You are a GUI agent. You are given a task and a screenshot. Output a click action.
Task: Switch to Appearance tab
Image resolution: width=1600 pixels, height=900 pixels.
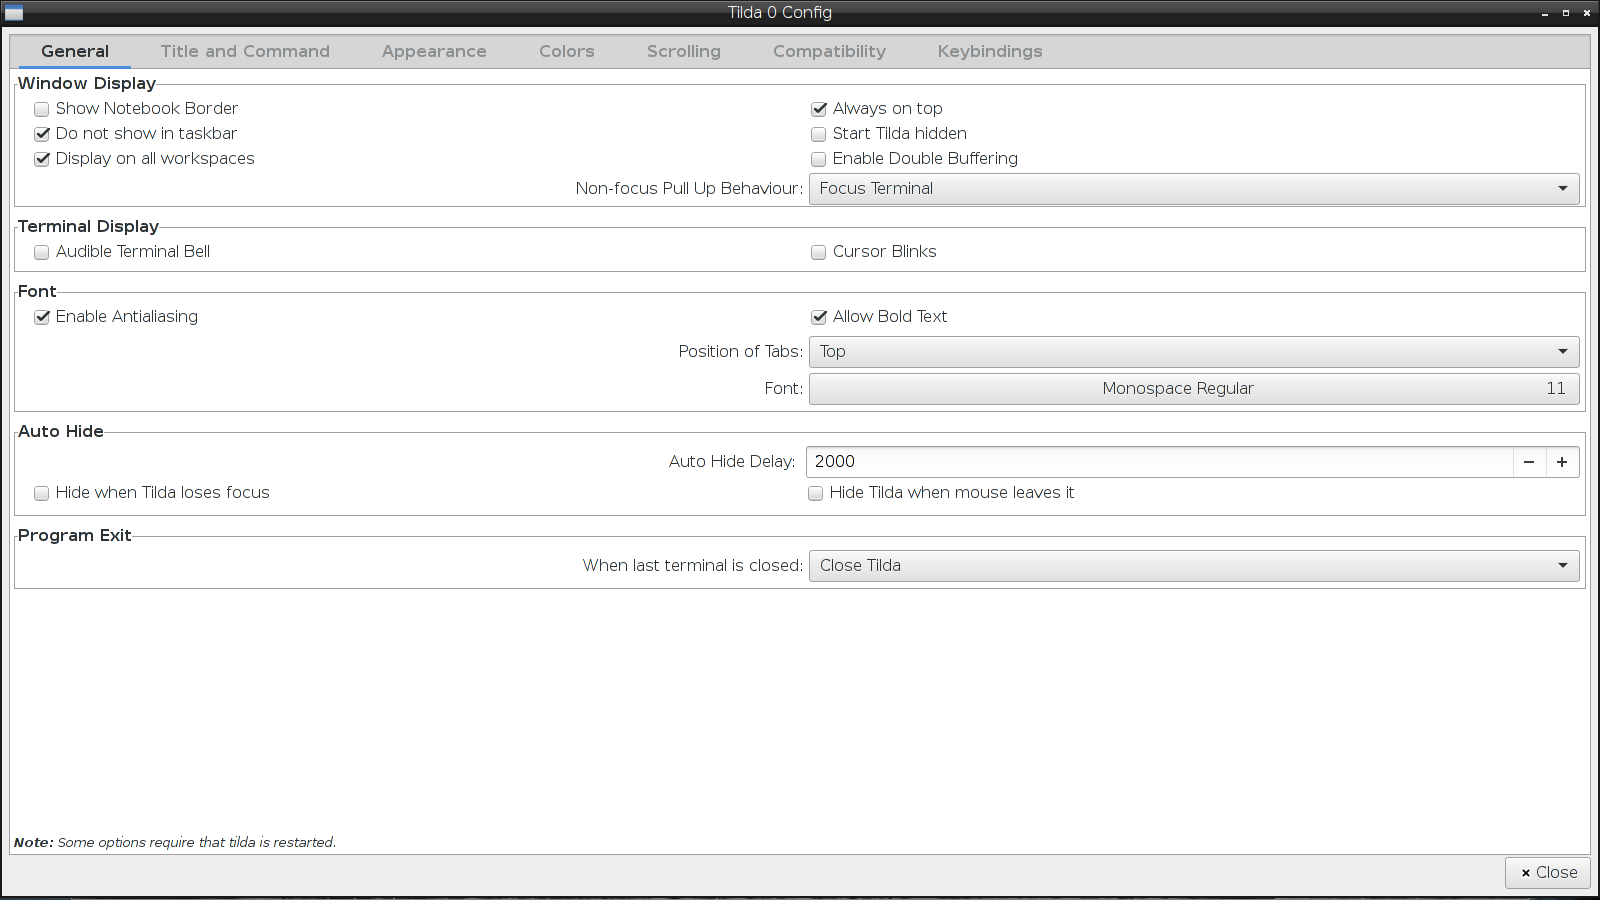434,52
